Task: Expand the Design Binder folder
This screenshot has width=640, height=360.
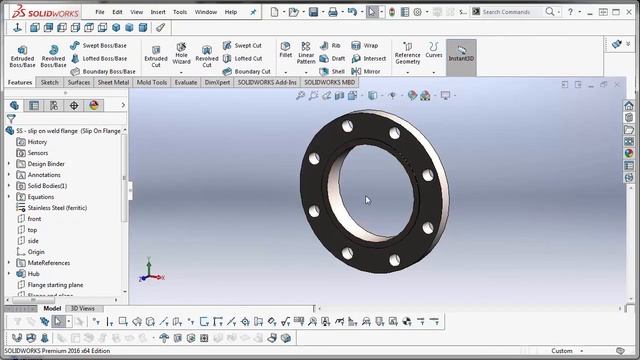Action: [x=9, y=164]
